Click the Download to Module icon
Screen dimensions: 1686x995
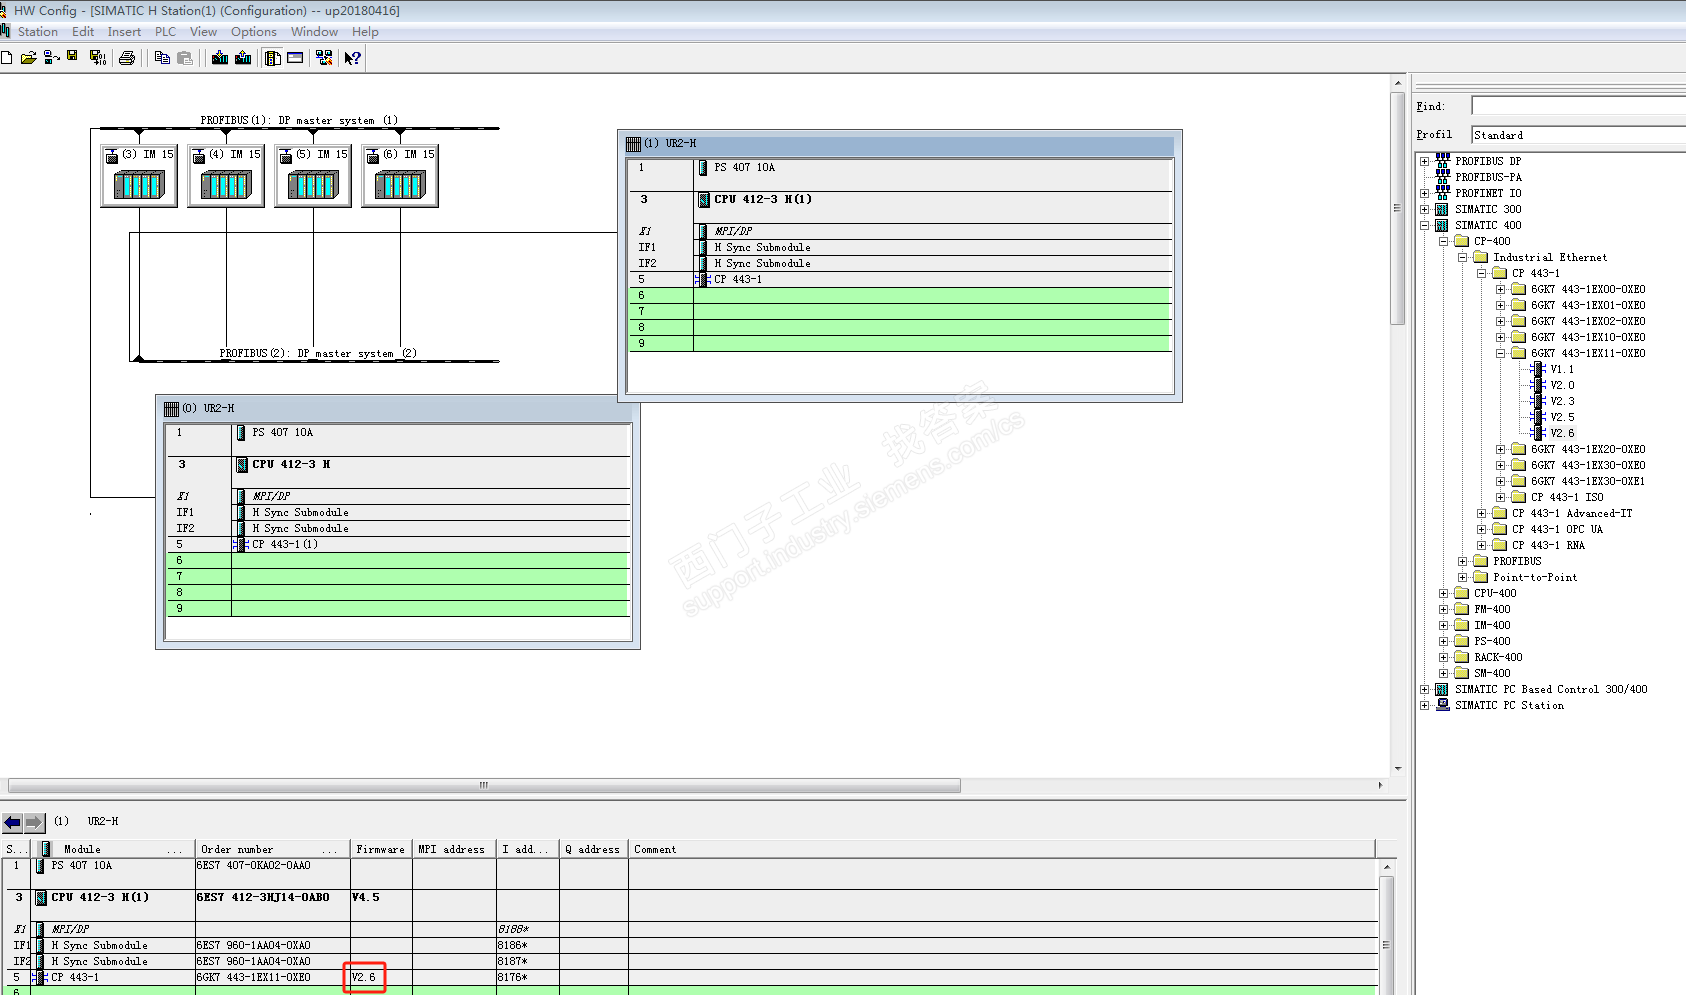pos(220,58)
